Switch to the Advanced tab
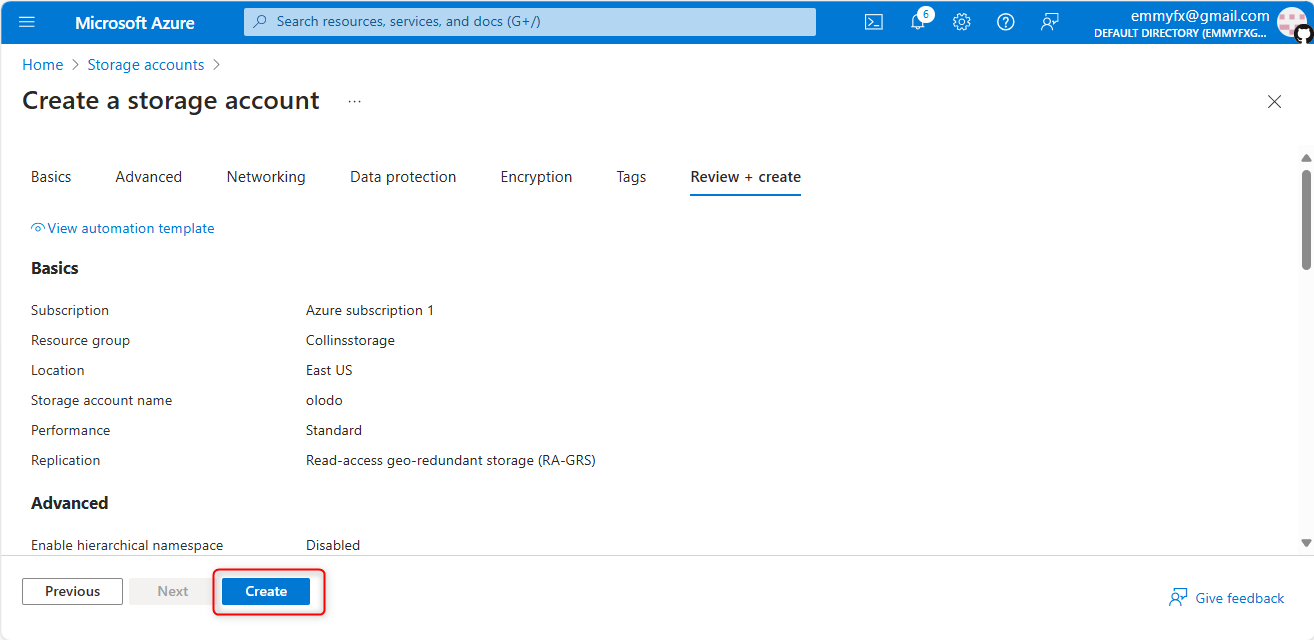Image resolution: width=1314 pixels, height=640 pixels. [149, 177]
